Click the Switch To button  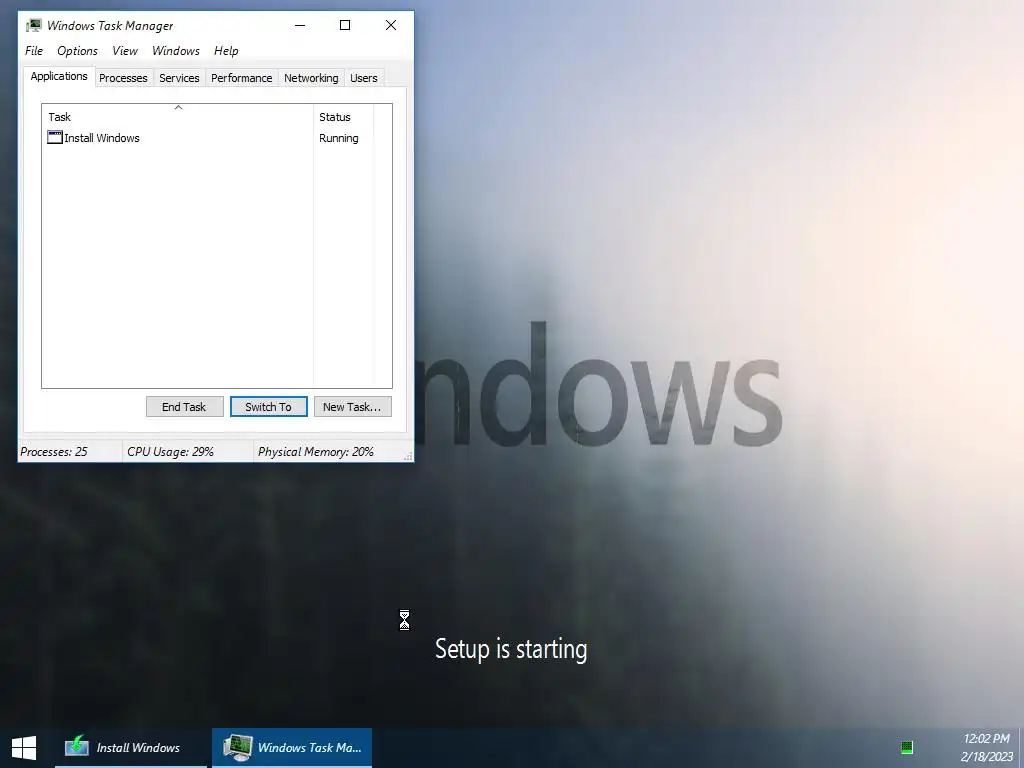point(268,407)
